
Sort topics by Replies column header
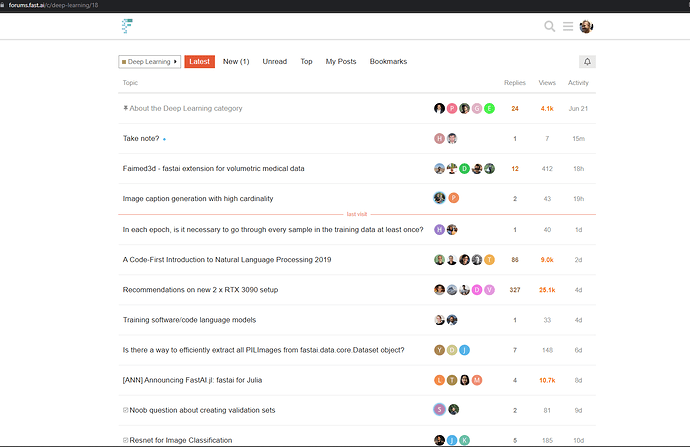point(514,83)
